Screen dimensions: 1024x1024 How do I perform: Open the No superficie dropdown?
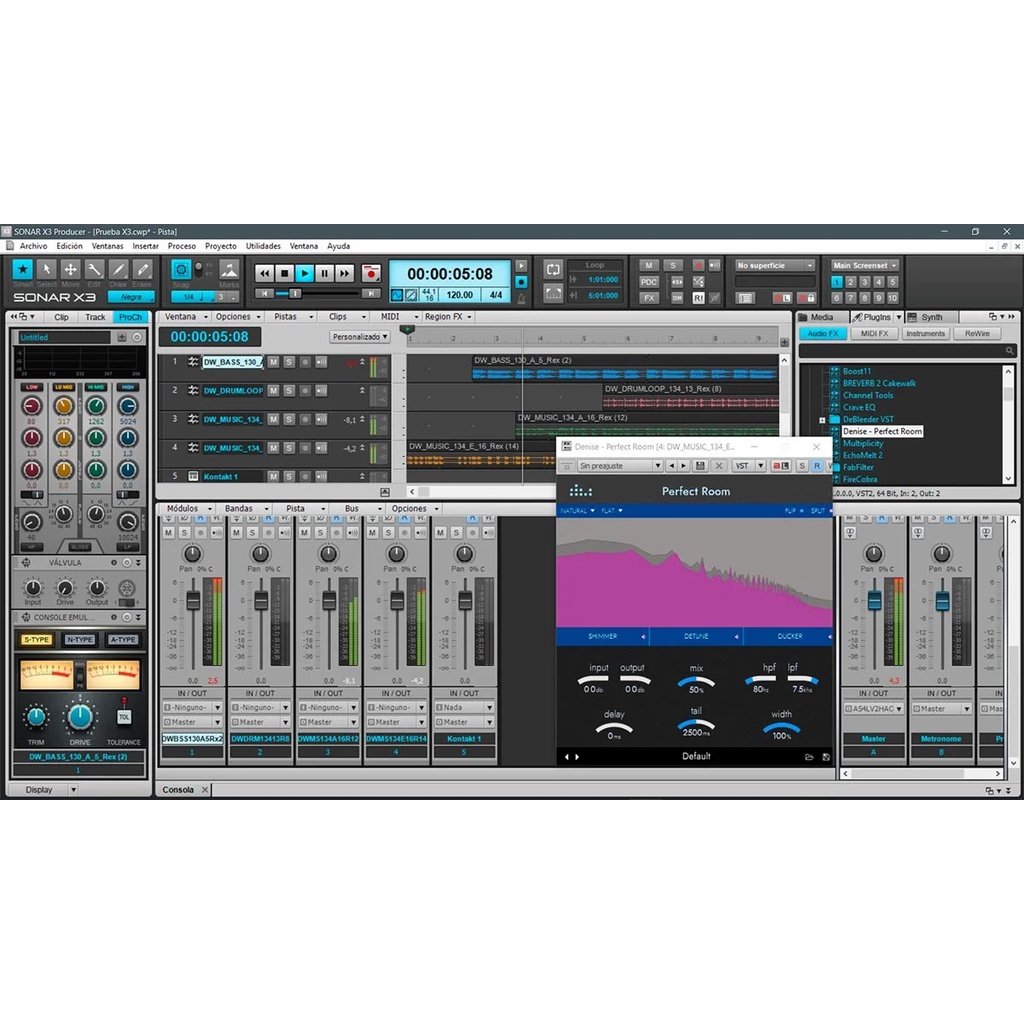pos(775,265)
